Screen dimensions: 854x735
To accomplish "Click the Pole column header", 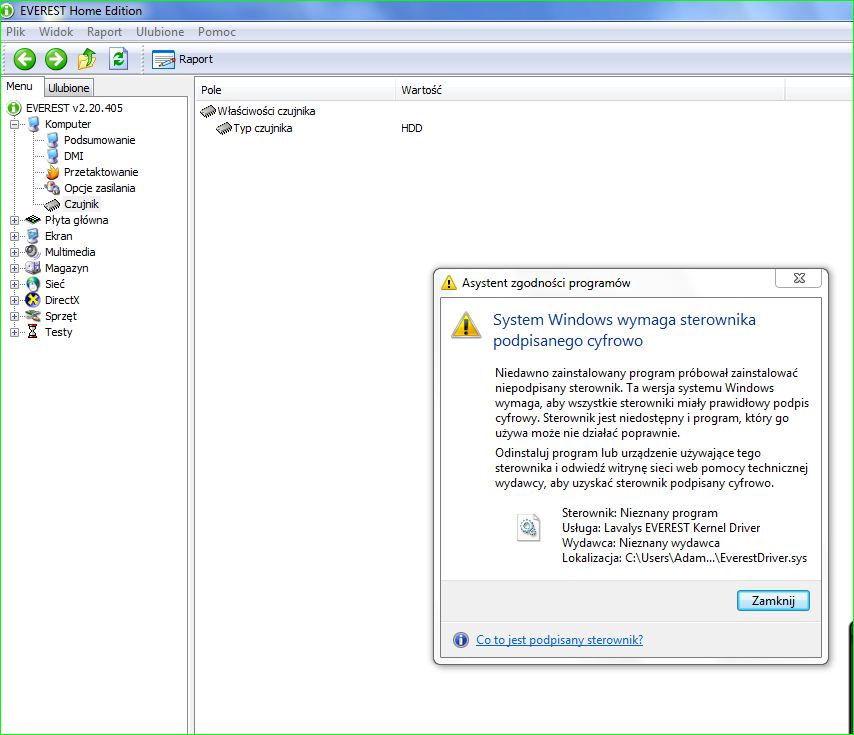I will [295, 90].
